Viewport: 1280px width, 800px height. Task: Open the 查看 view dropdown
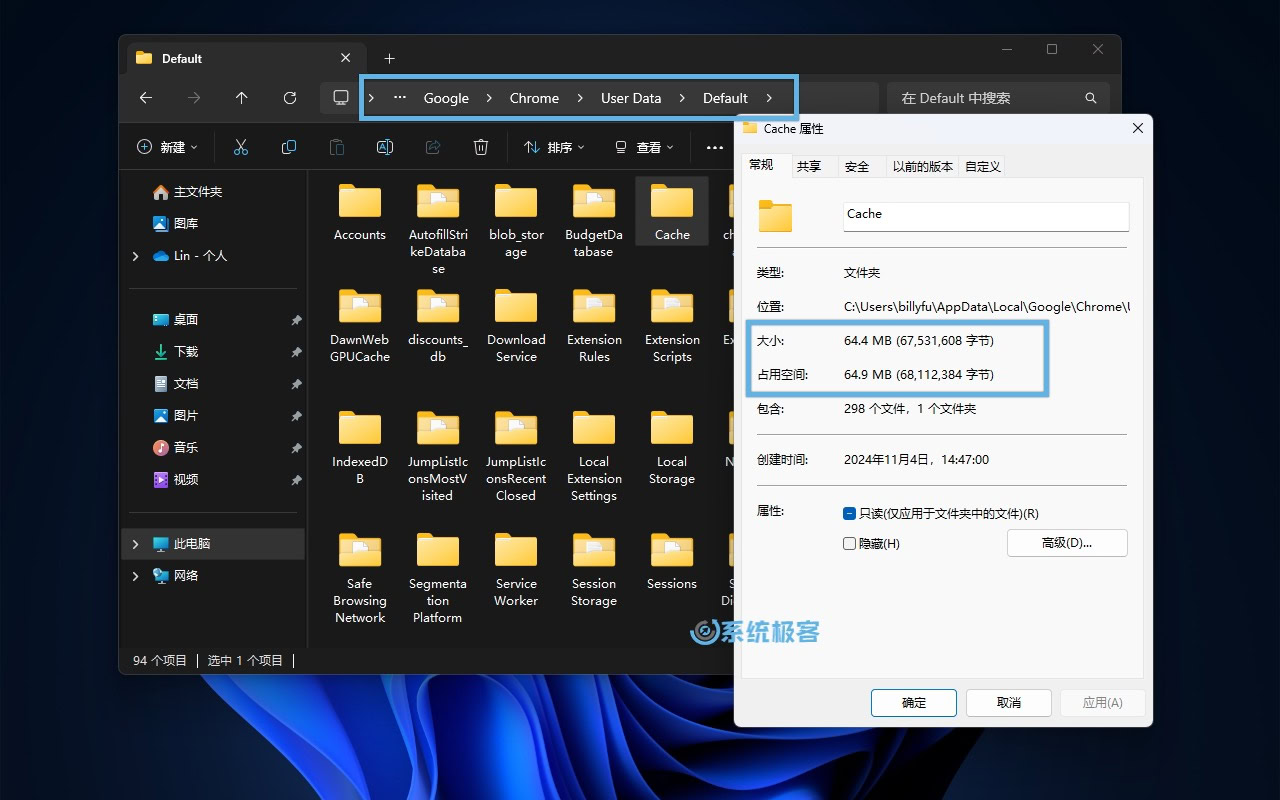643,147
